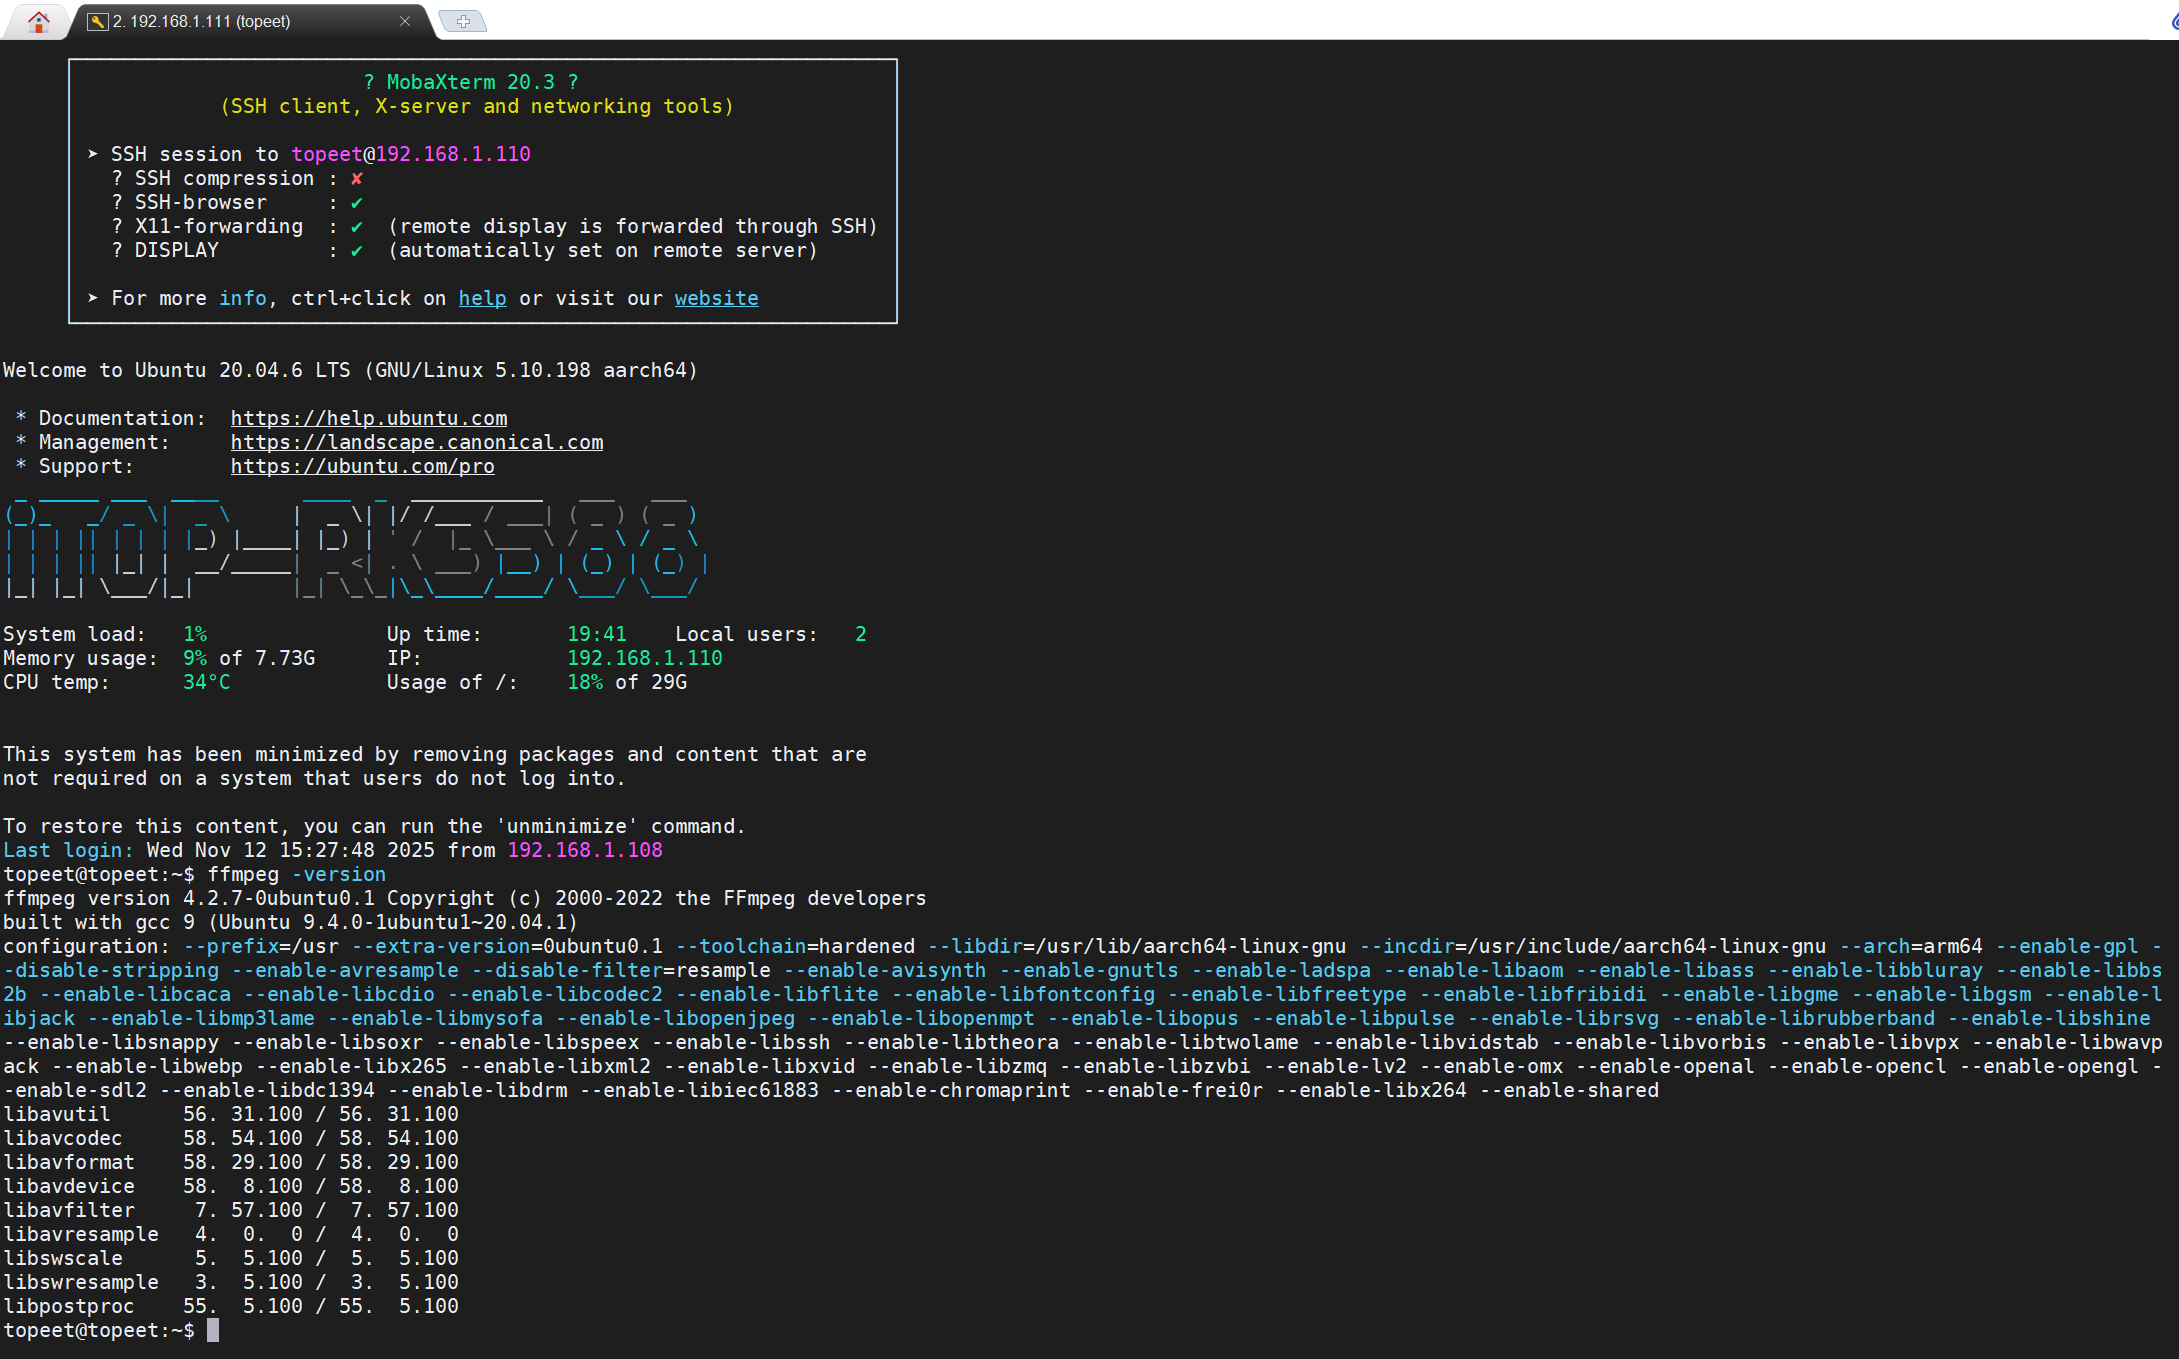Click the blue info word in banner

point(243,298)
